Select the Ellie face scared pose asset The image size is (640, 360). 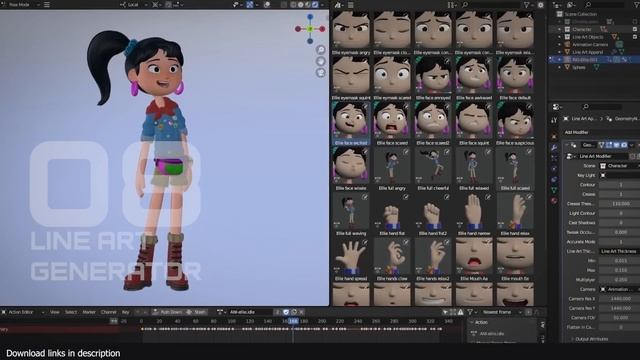click(x=392, y=123)
